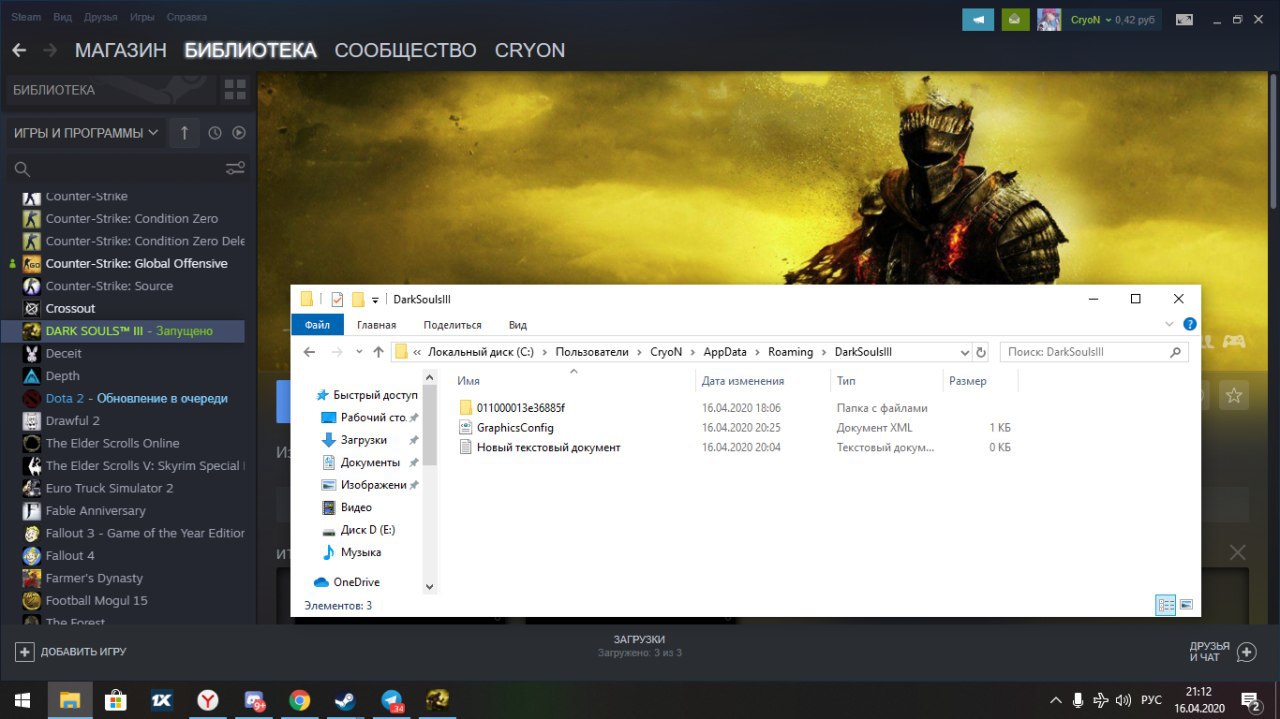The height and width of the screenshot is (719, 1280).
Task: Open the Друзья menu in Steam
Action: coord(101,17)
